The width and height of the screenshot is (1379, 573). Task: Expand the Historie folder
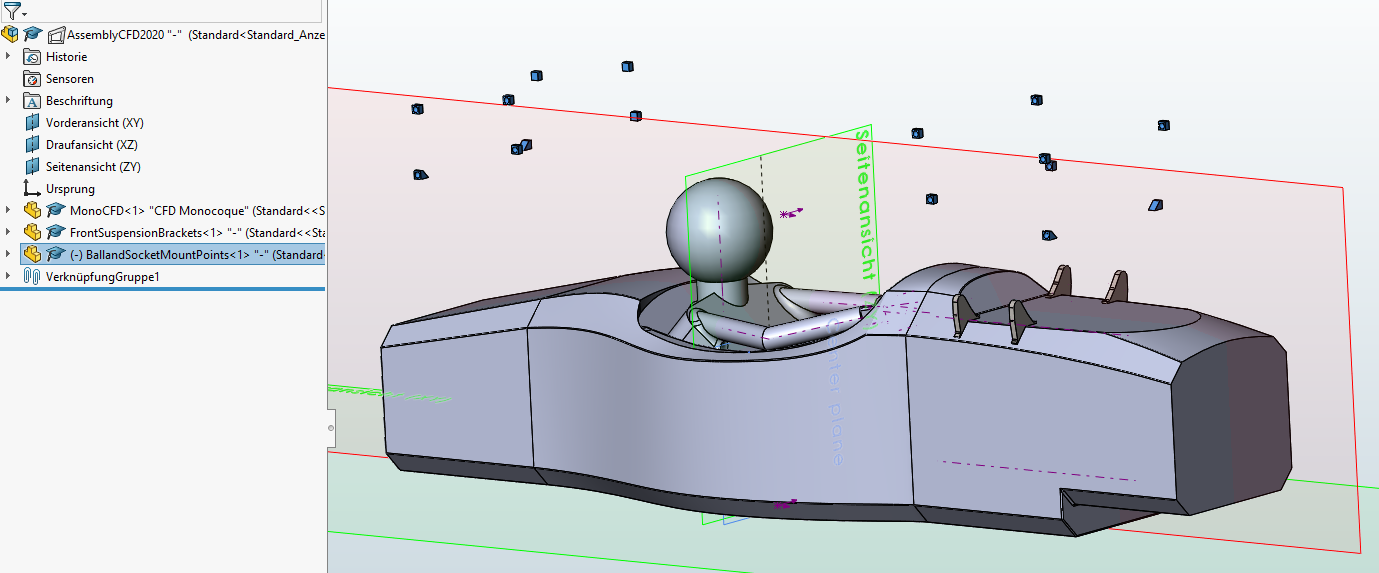[x=8, y=57]
